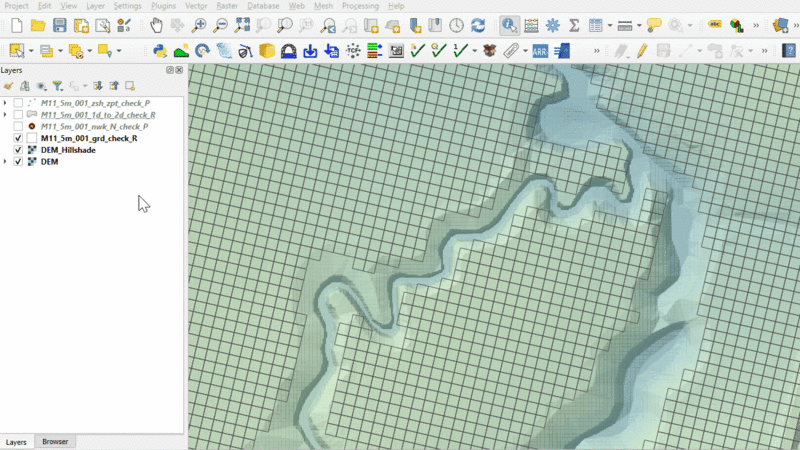The height and width of the screenshot is (450, 800).
Task: Open the Statistical Summary sigma tool
Action: click(x=574, y=25)
